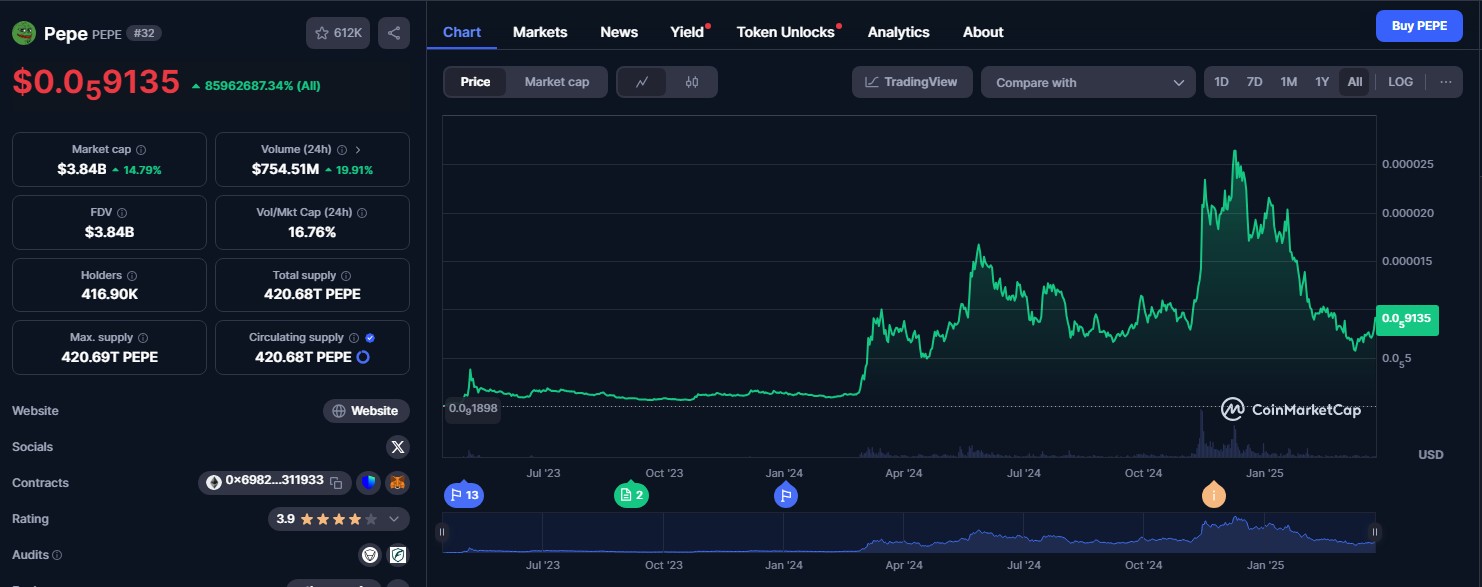Add Pepe to watchlist via star button

tap(338, 33)
